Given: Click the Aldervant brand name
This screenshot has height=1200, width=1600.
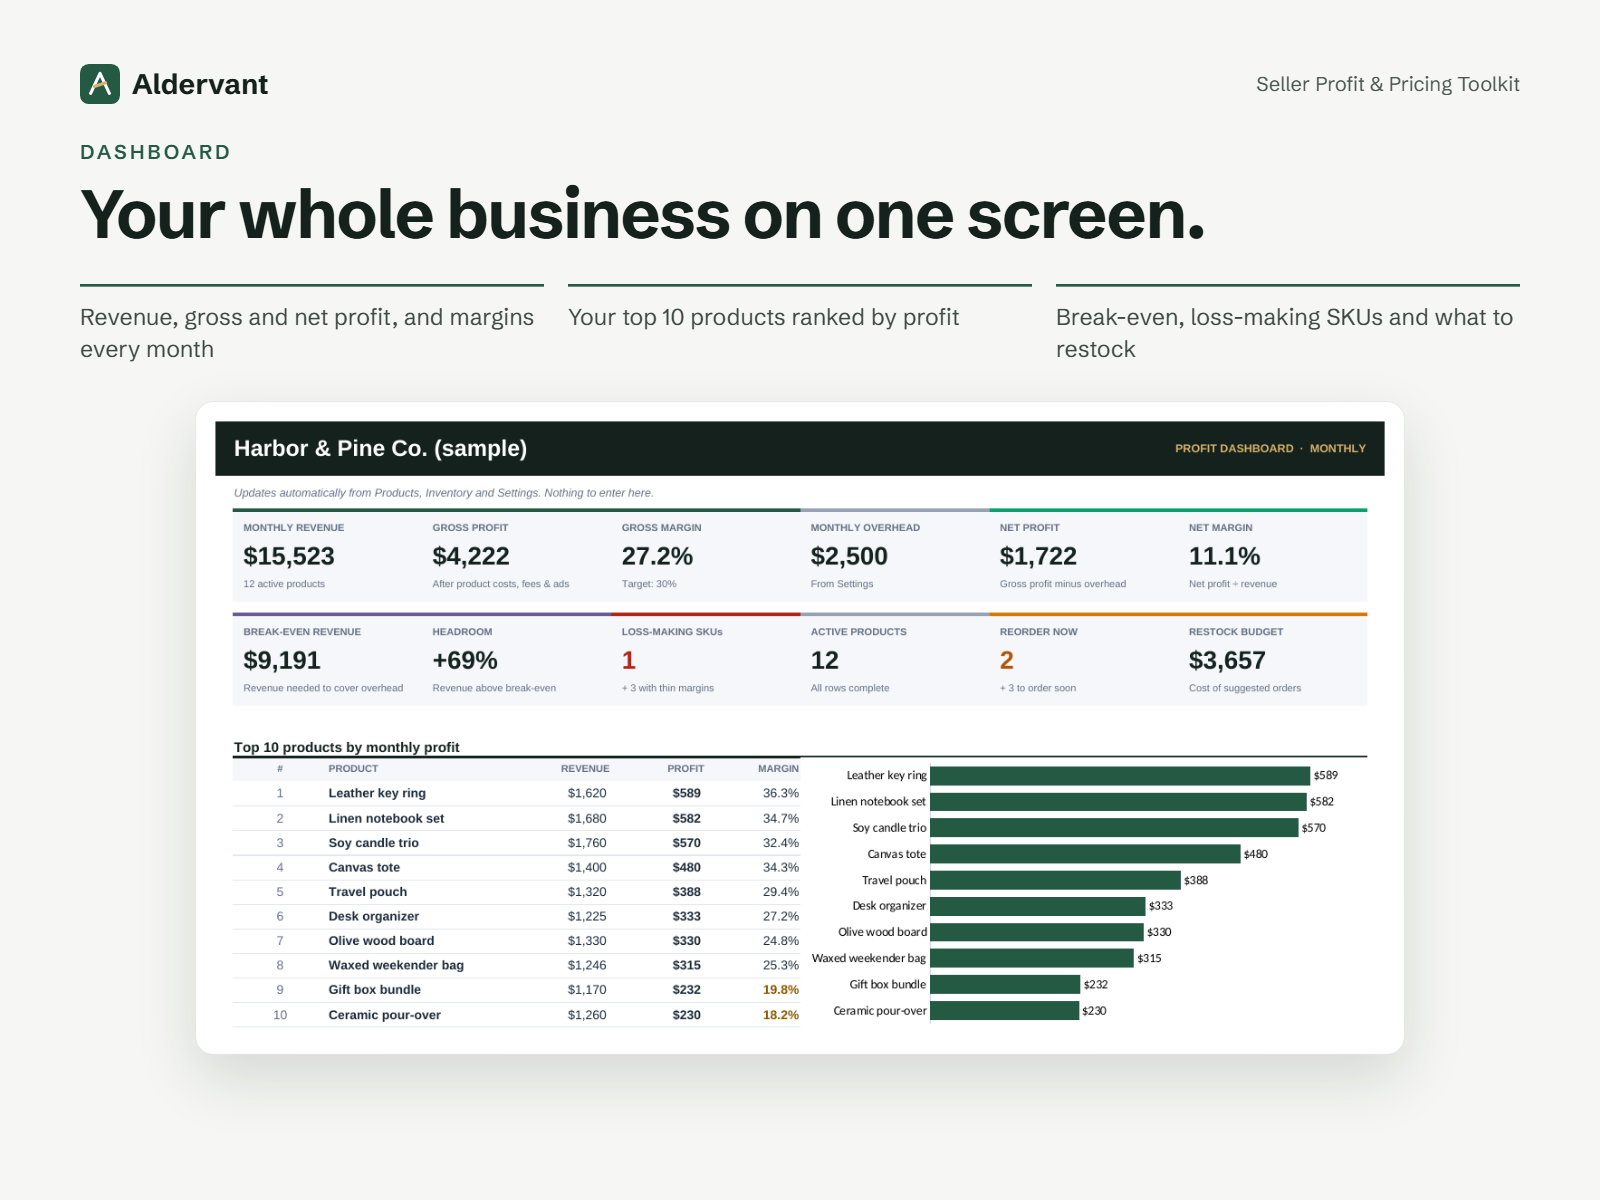Looking at the screenshot, I should click(200, 84).
